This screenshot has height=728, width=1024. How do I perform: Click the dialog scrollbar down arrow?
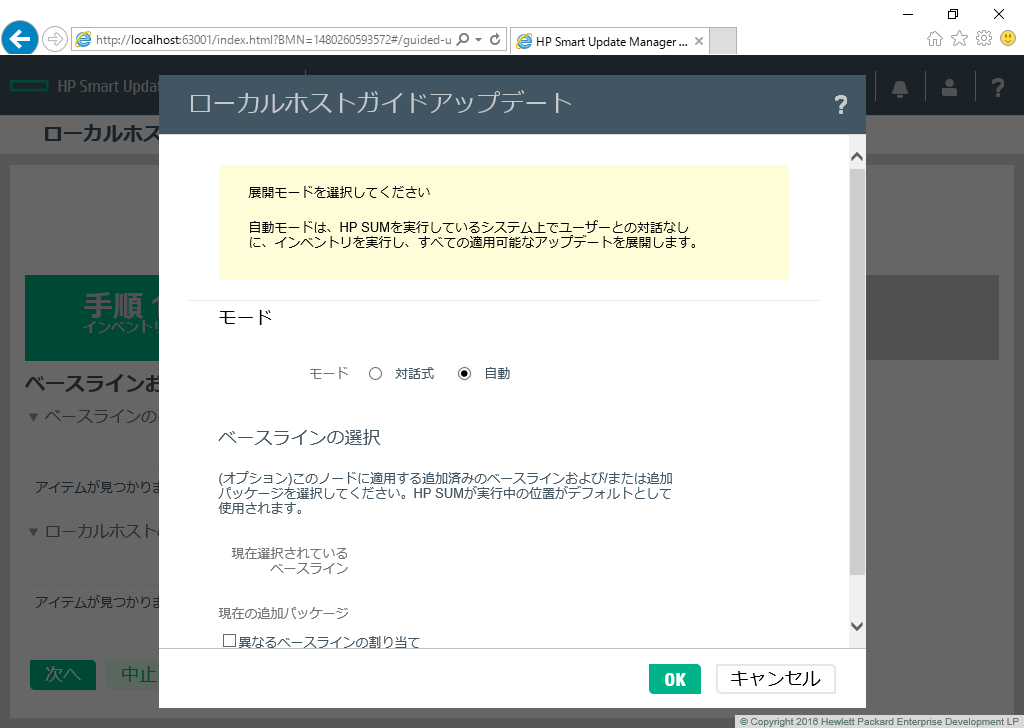[x=857, y=626]
